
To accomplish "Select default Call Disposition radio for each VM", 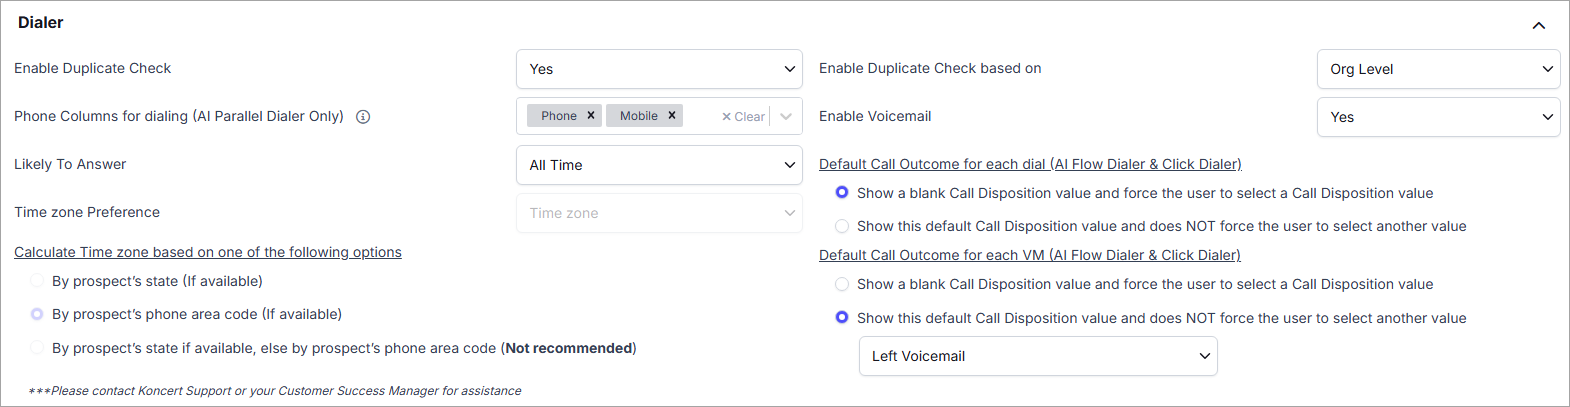I will pos(842,318).
